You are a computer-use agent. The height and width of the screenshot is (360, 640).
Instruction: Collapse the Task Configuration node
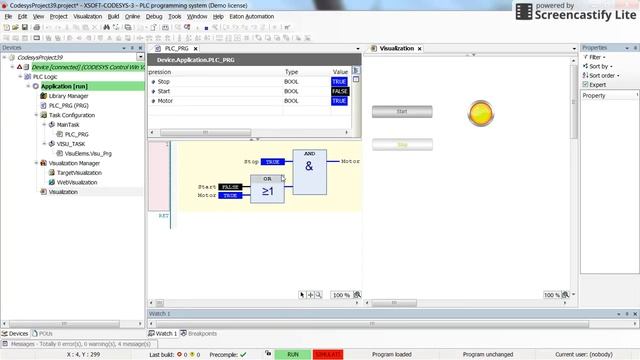[x=36, y=115]
